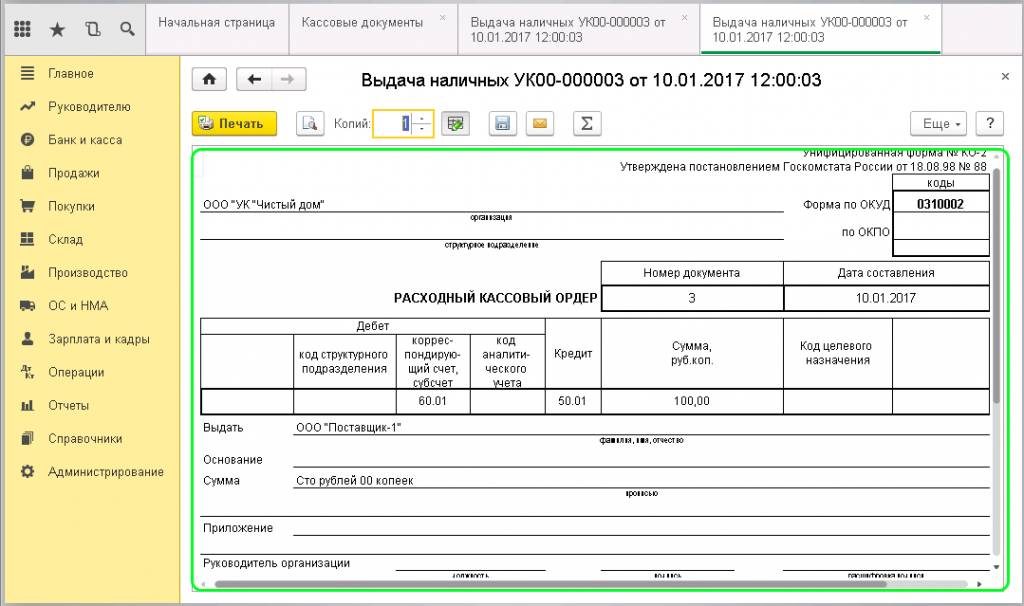
Task: Close the active Выдача наличных tab
Action: point(927,18)
